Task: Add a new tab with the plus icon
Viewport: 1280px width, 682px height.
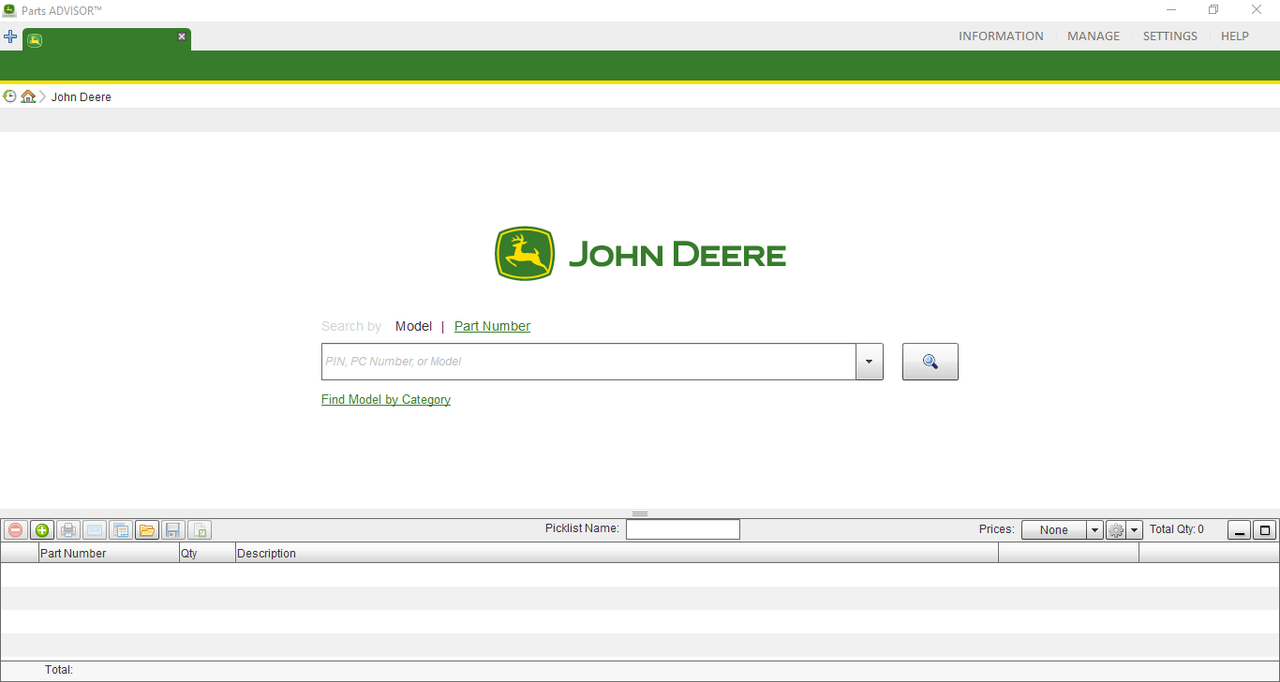Action: pyautogui.click(x=10, y=37)
